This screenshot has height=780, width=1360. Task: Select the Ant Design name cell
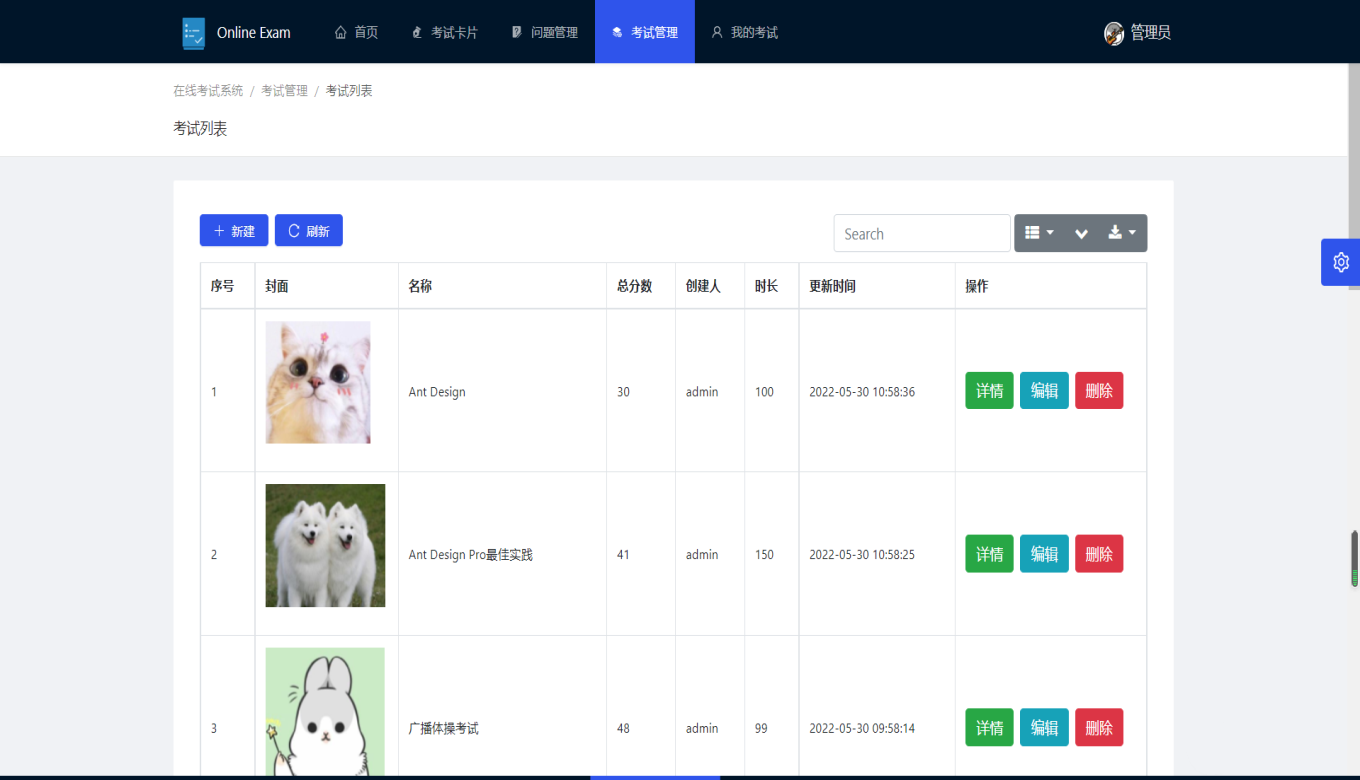coord(502,391)
